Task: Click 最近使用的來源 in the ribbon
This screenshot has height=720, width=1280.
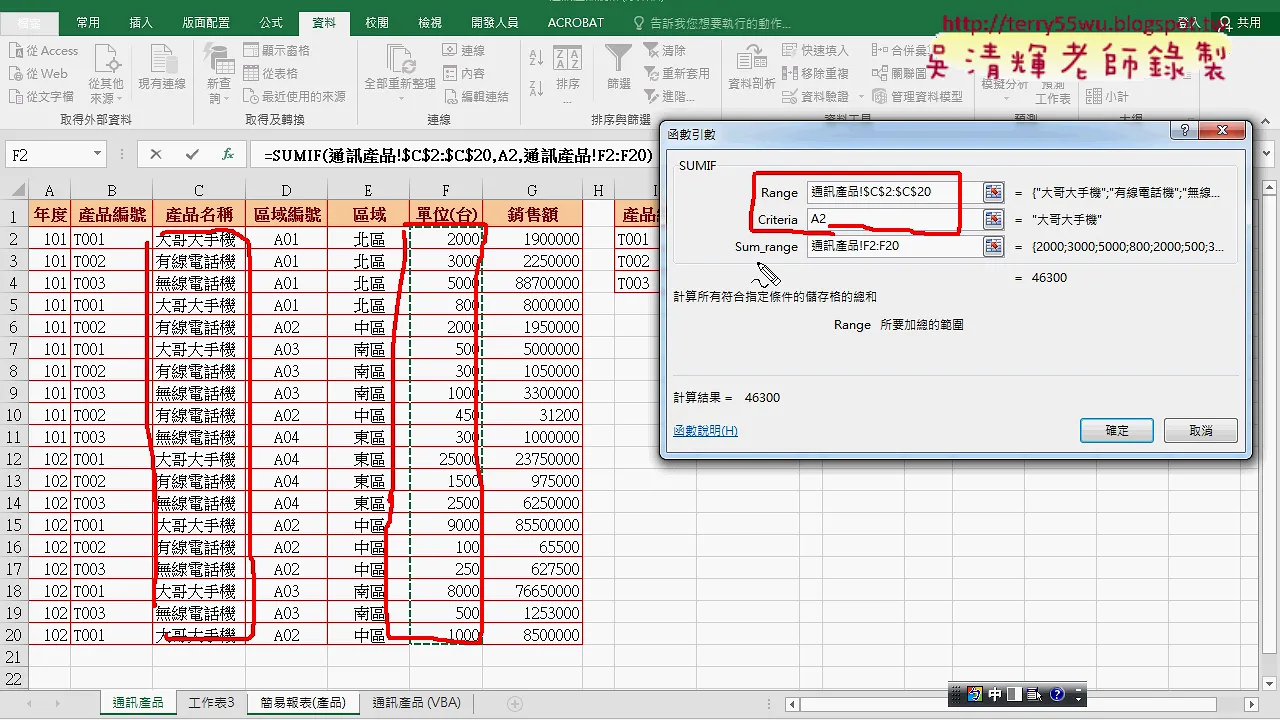Action: tap(295, 97)
